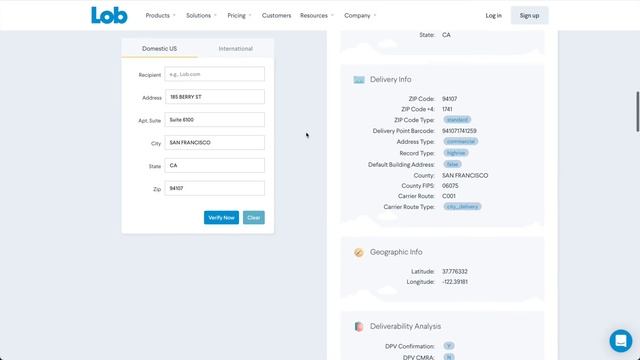Image resolution: width=640 pixels, height=360 pixels.
Task: Click the ZIP Code value 94107 in Delivery Info
Action: [449, 99]
